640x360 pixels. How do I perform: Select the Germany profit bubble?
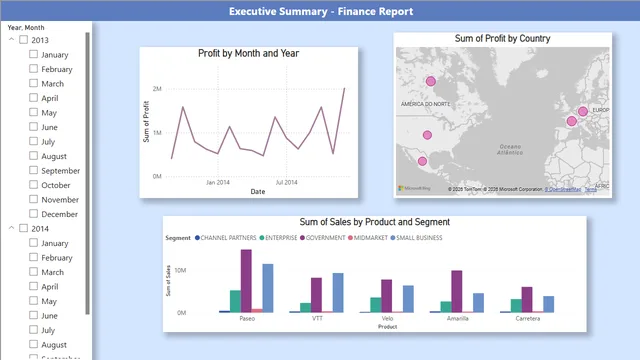click(583, 111)
